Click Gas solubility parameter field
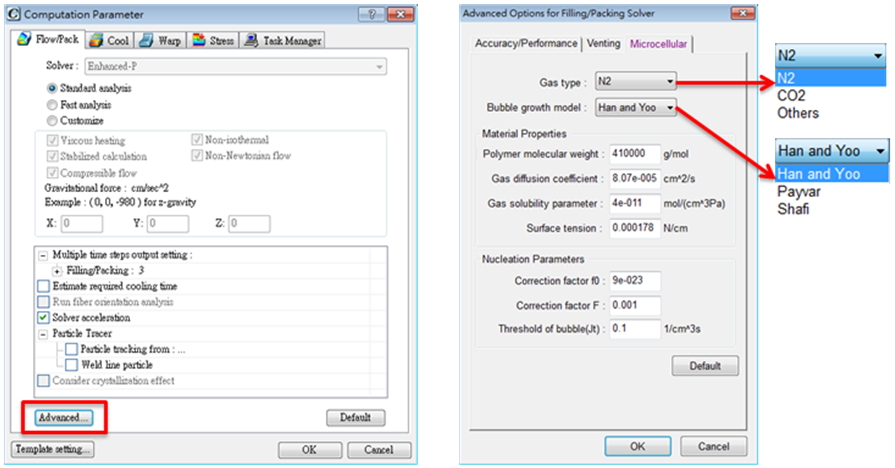The width and height of the screenshot is (895, 468). [x=635, y=203]
